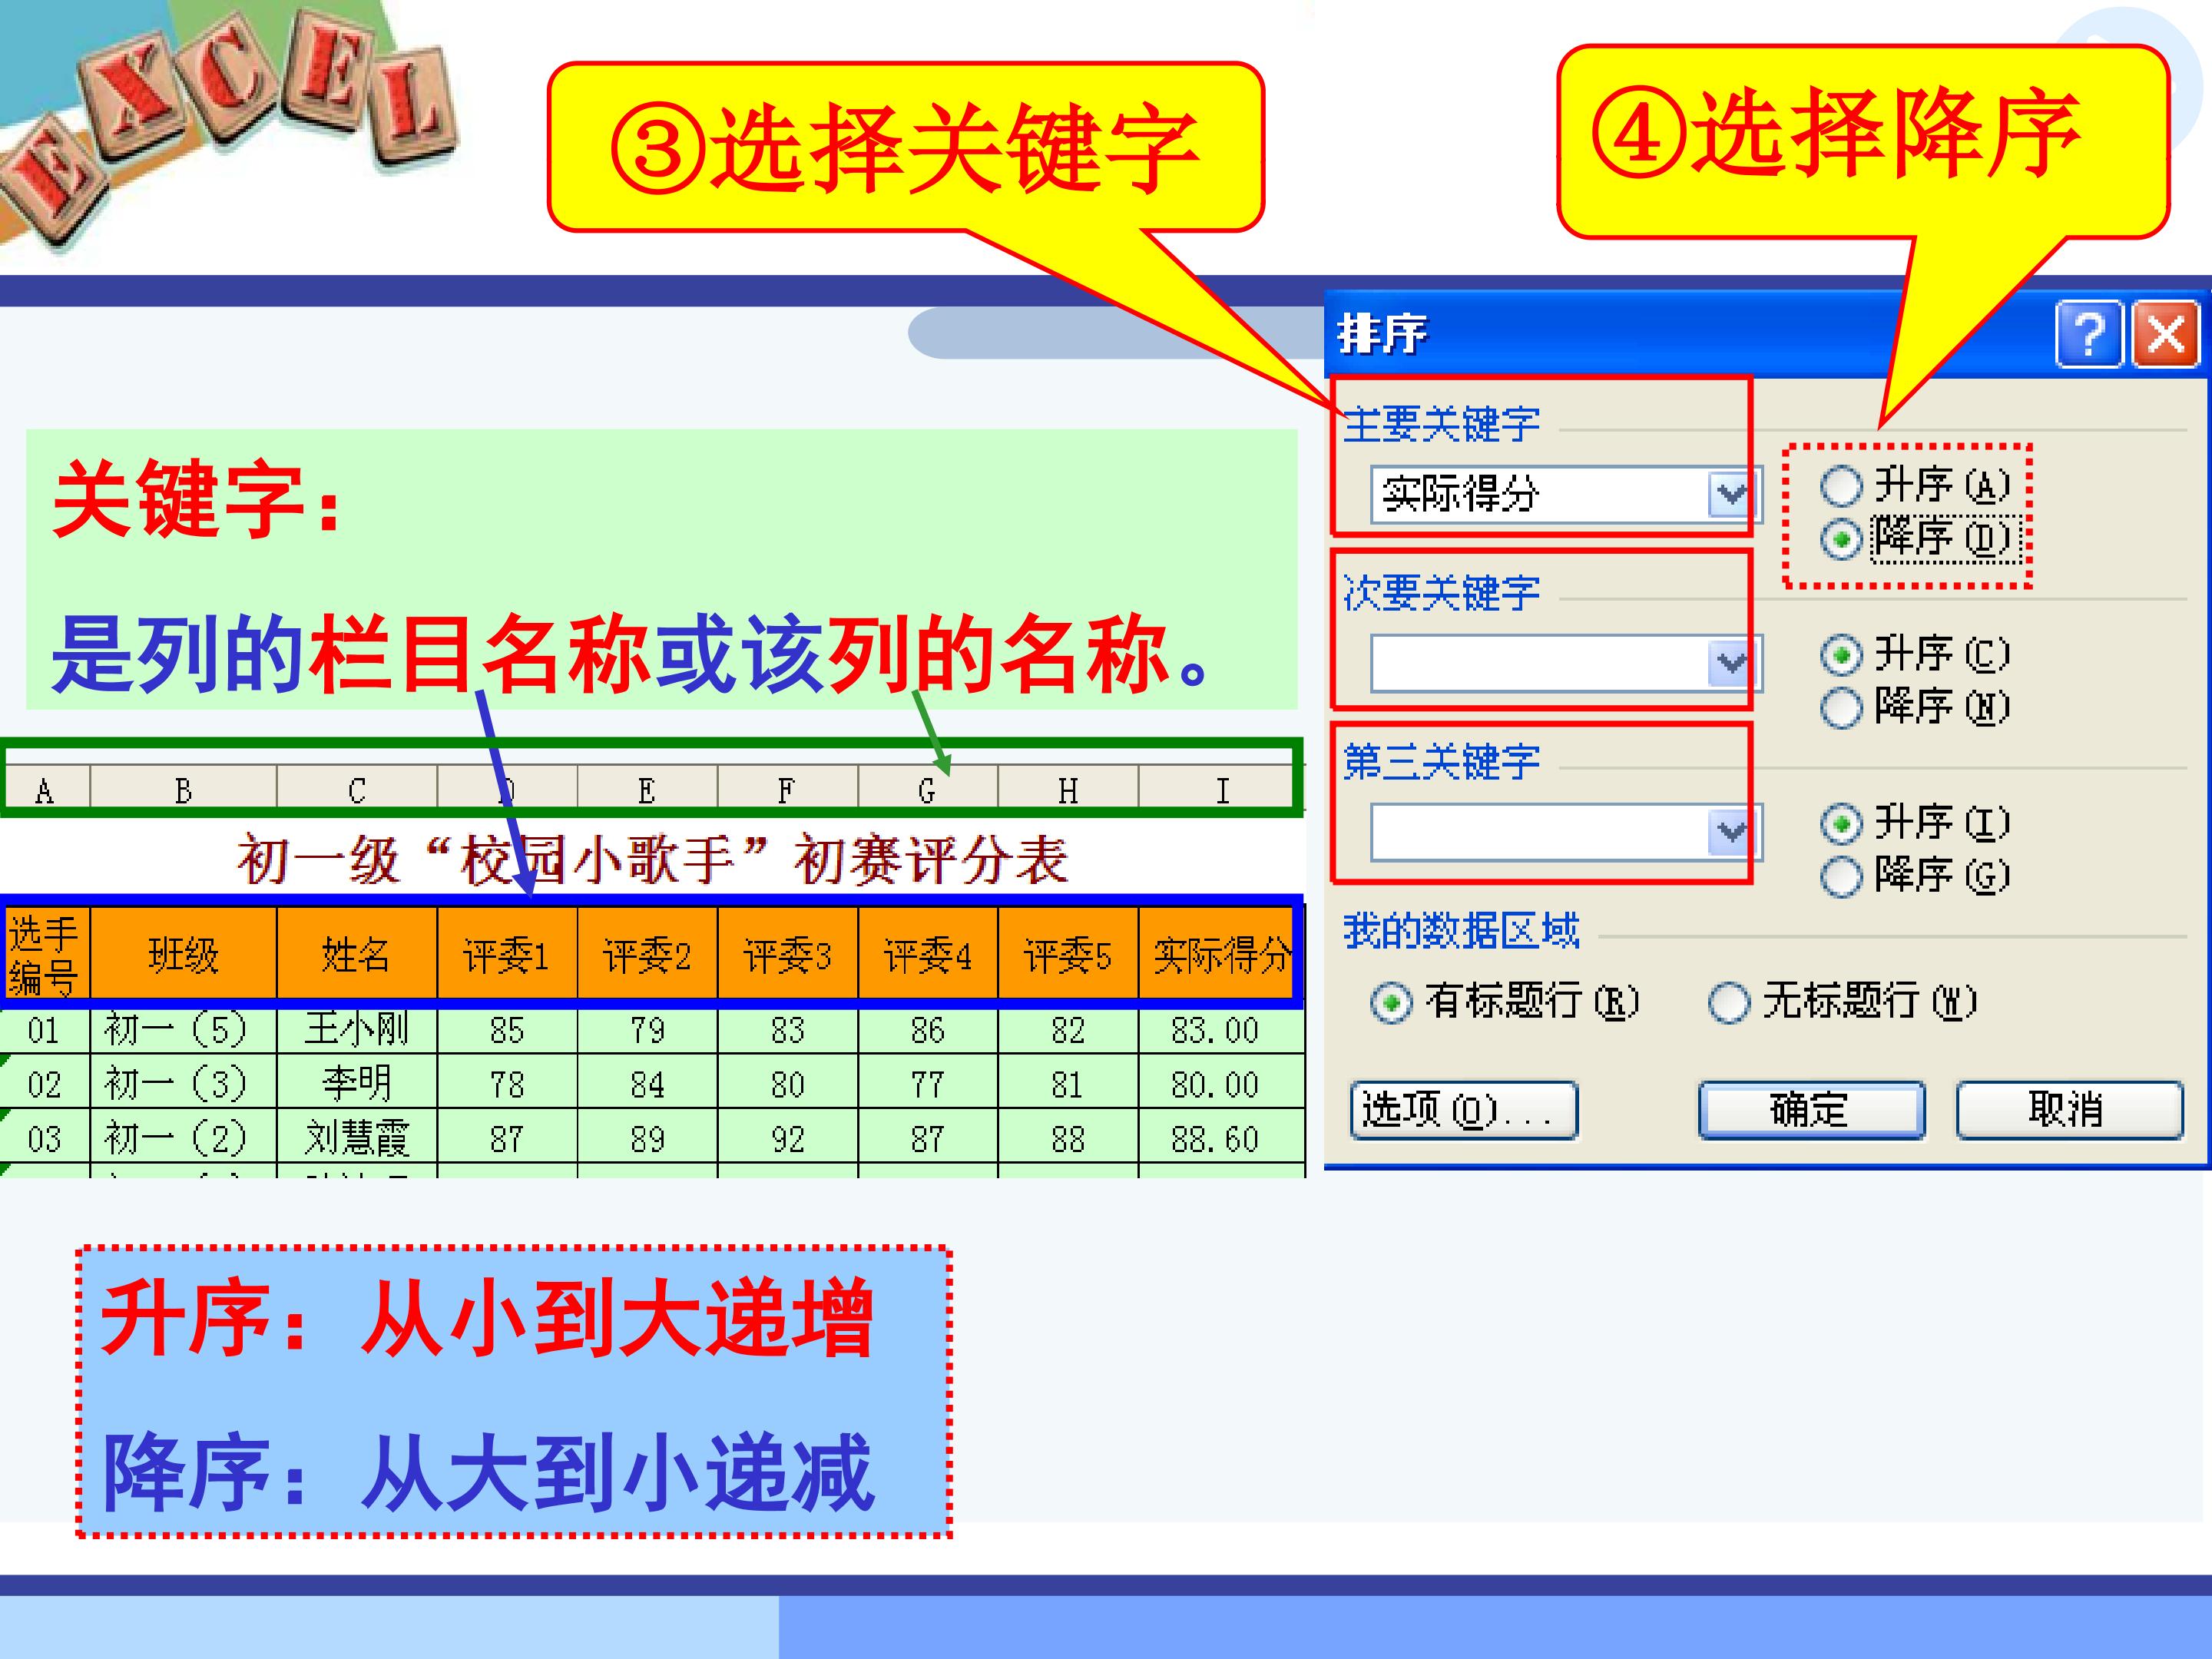Choose 升序 (C) for secondary key
The width and height of the screenshot is (2212, 1659).
[1841, 656]
